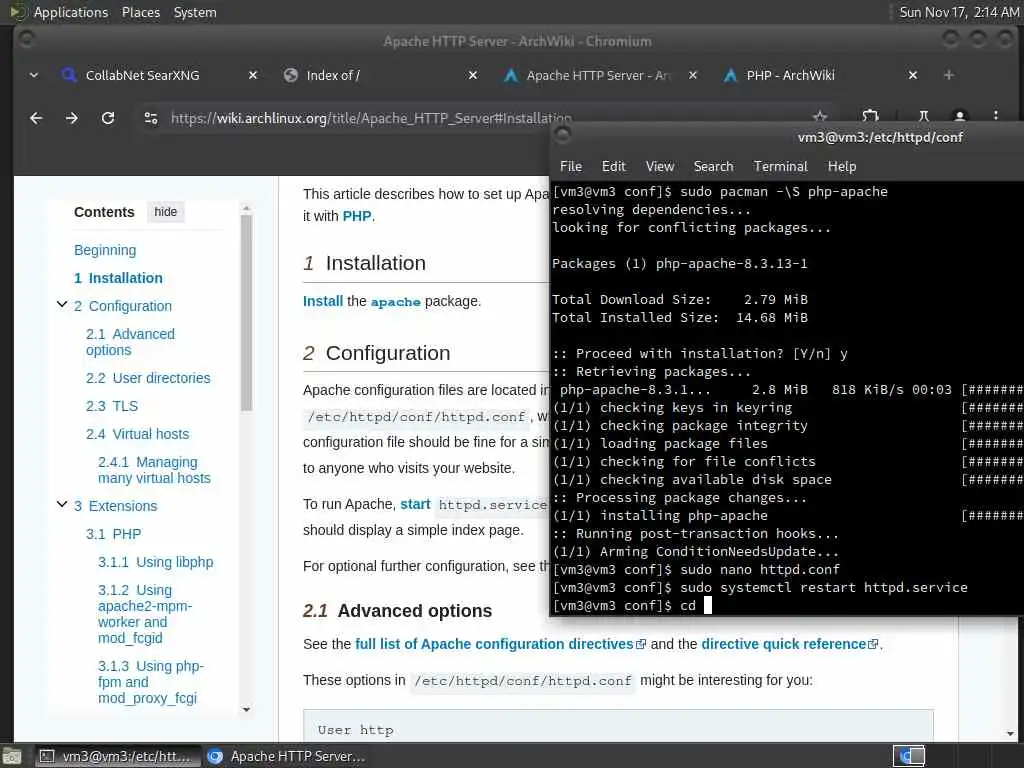Click page scrollbar down arrow at bottom right

point(1010,734)
